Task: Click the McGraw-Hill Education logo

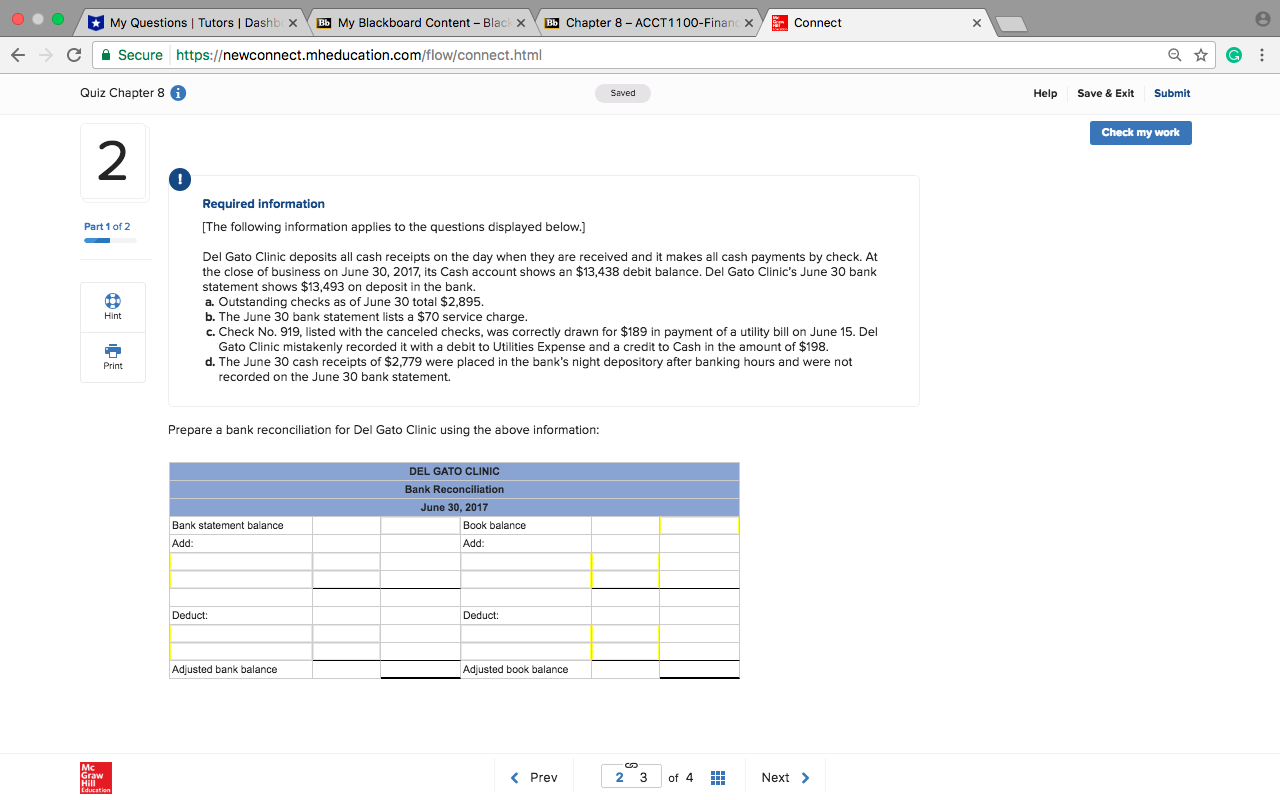Action: (x=95, y=777)
